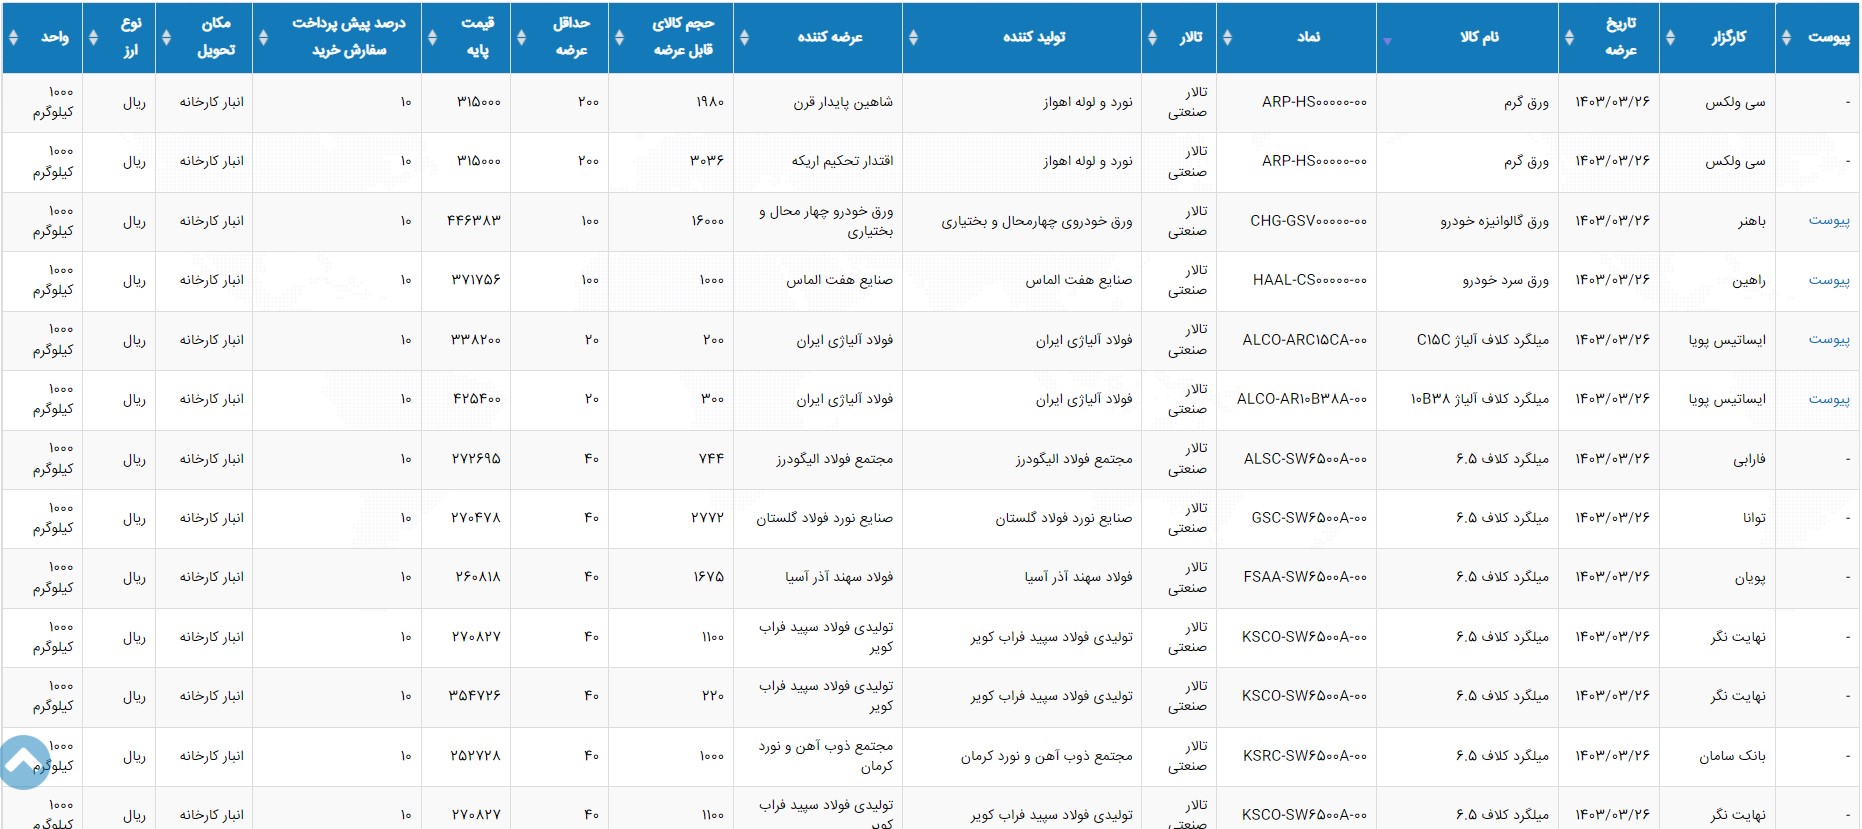The image size is (1862, 829).
Task: Click base price ۲۵۲۷۲۸
Action: pos(476,756)
